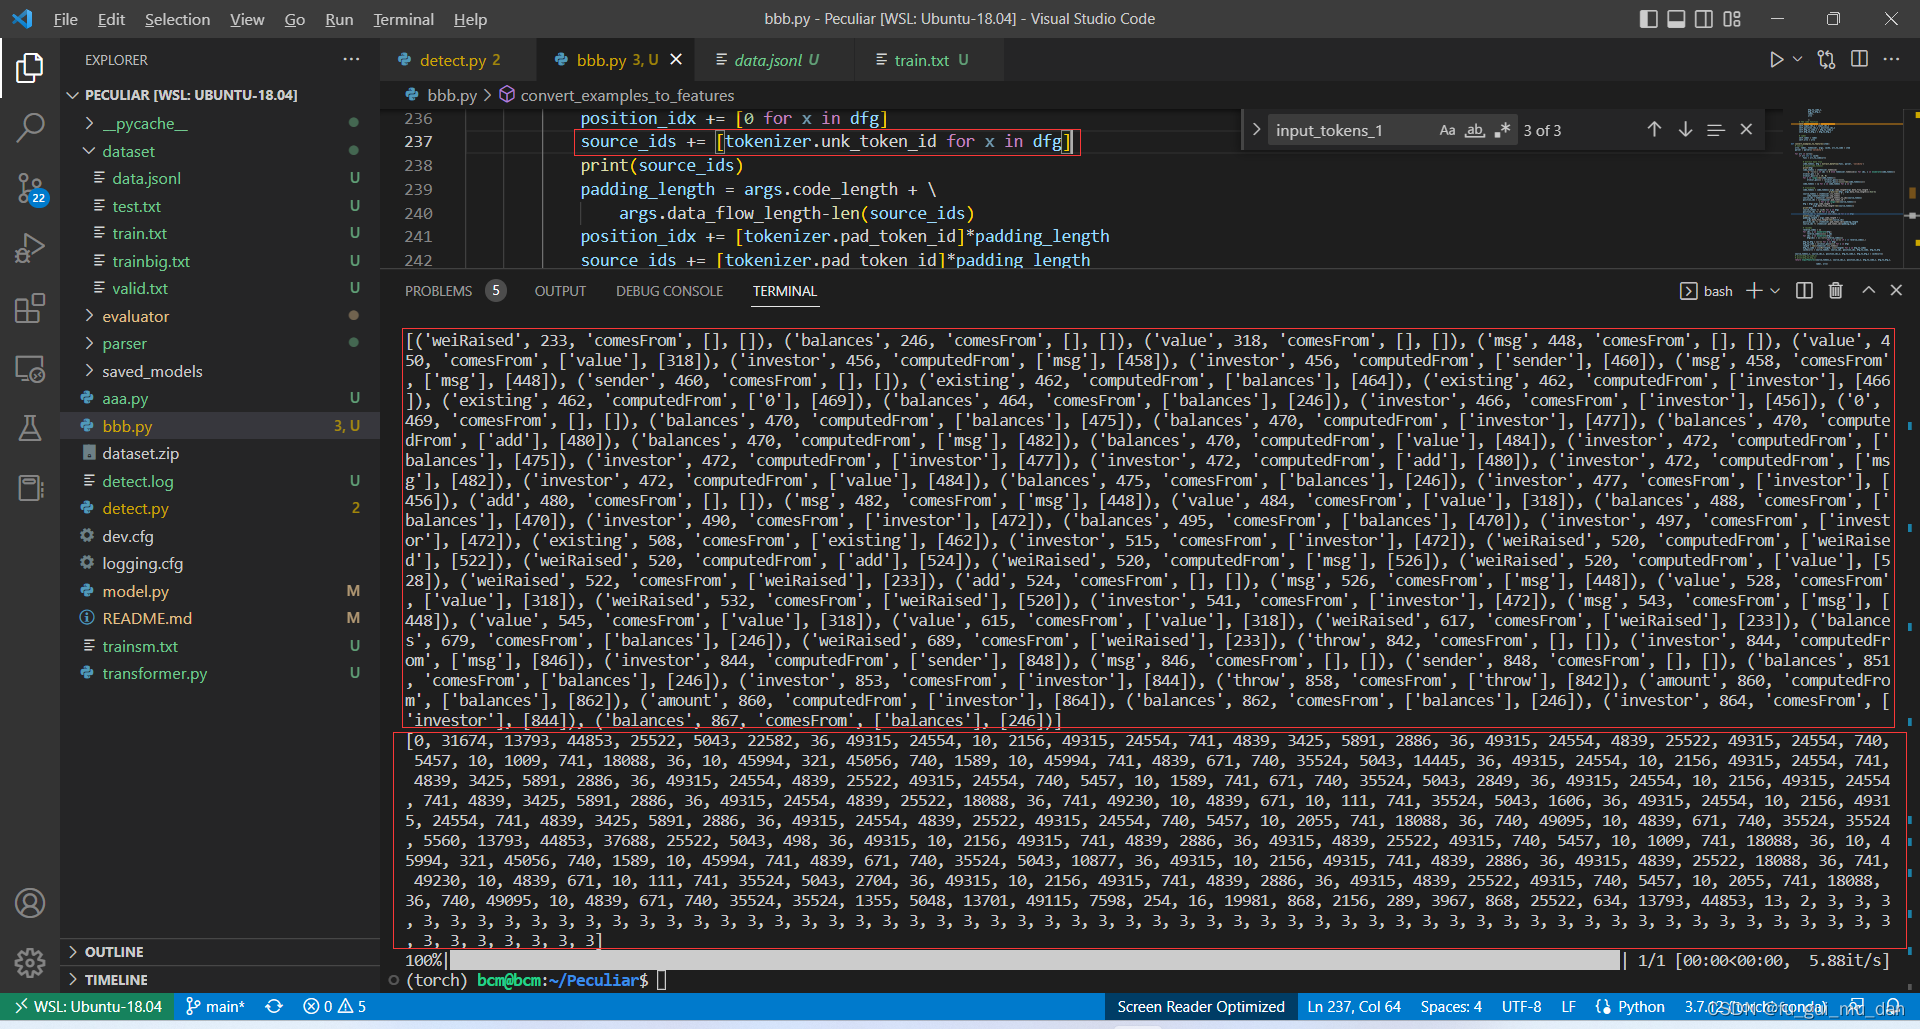Kill terminal with trash icon
This screenshot has width=1920, height=1029.
pos(1835,291)
